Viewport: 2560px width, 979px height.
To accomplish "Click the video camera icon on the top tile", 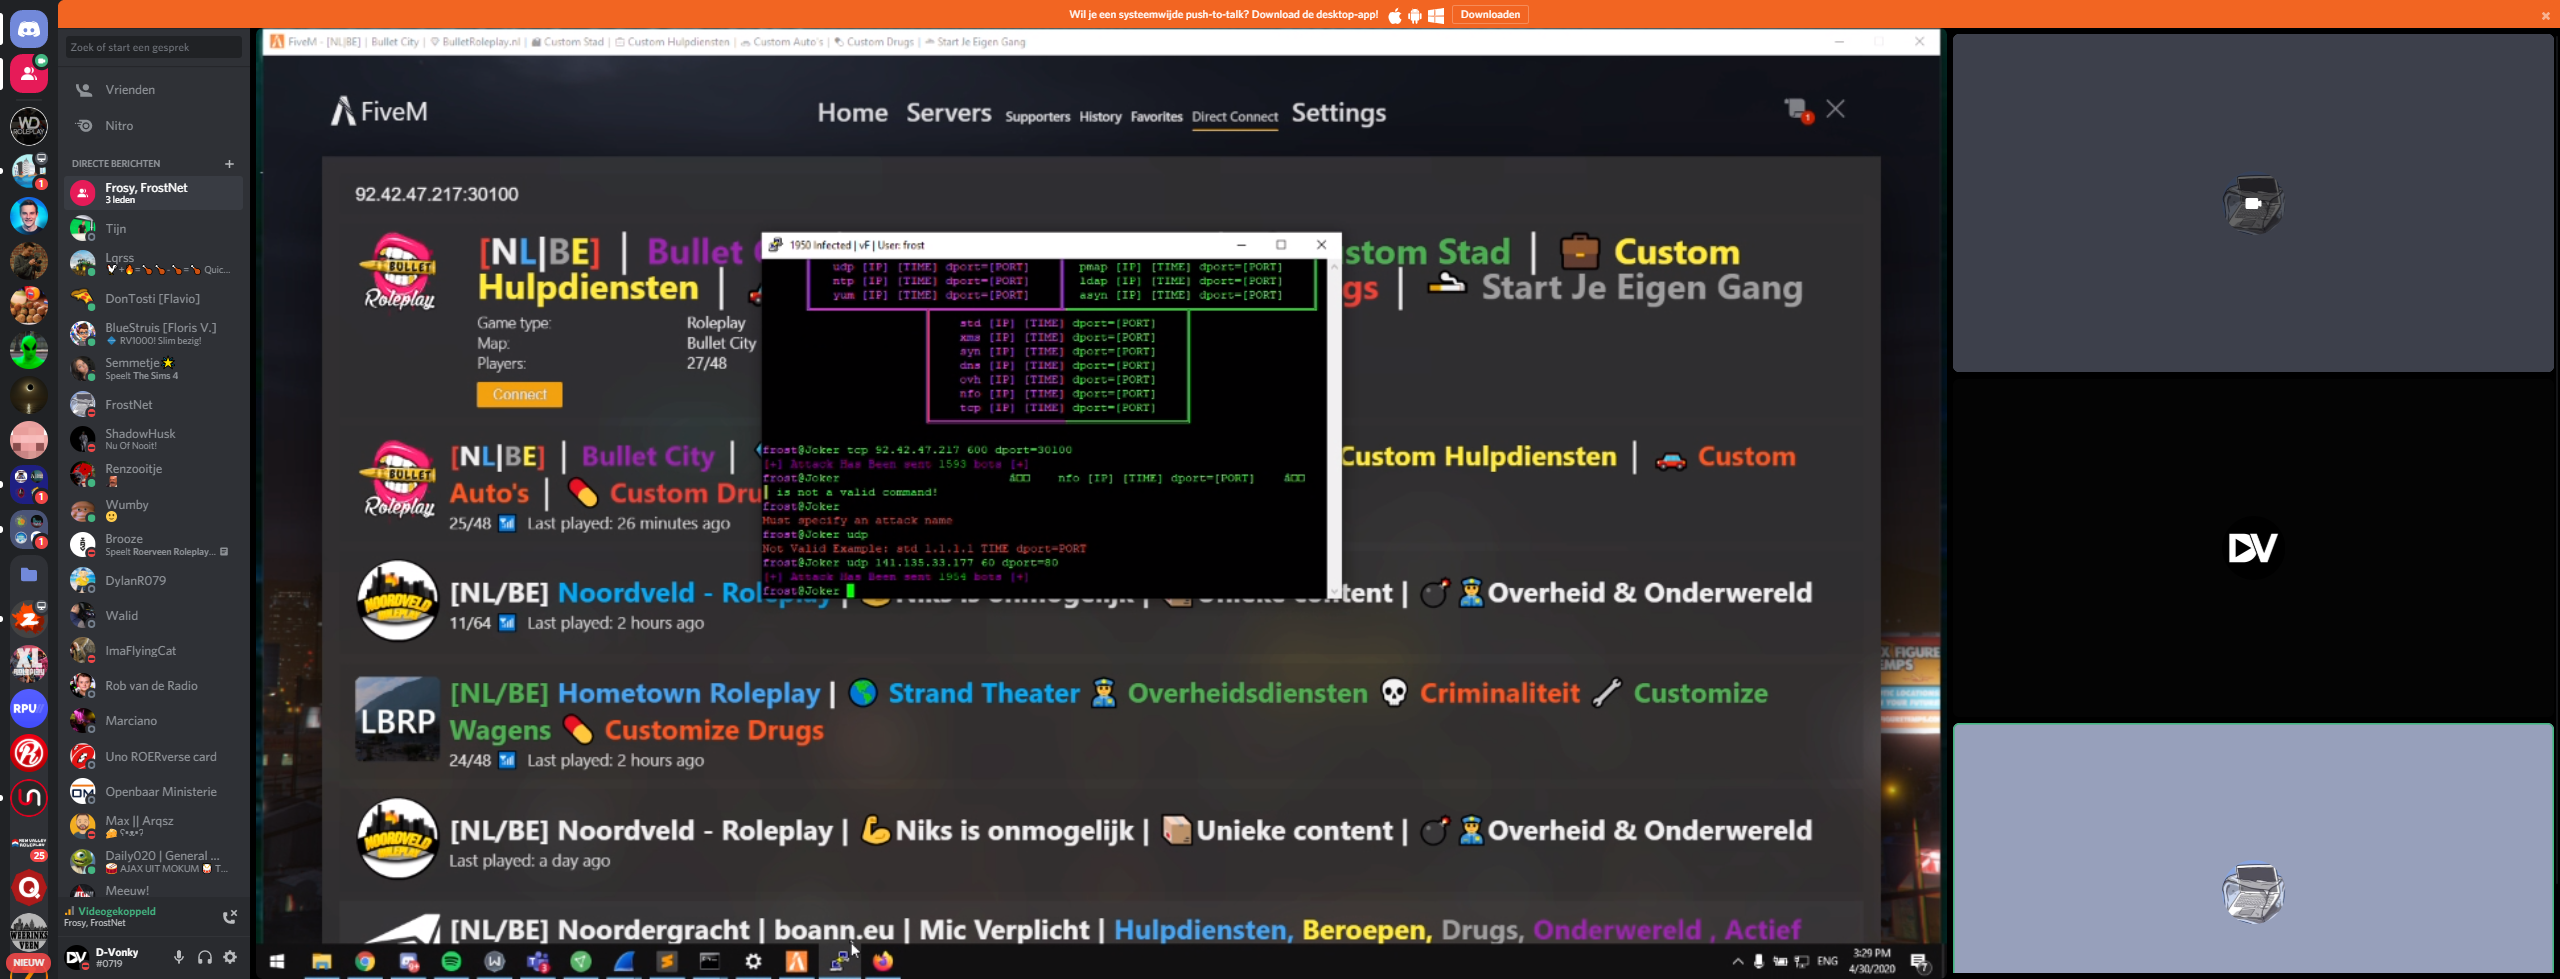I will tap(2252, 203).
